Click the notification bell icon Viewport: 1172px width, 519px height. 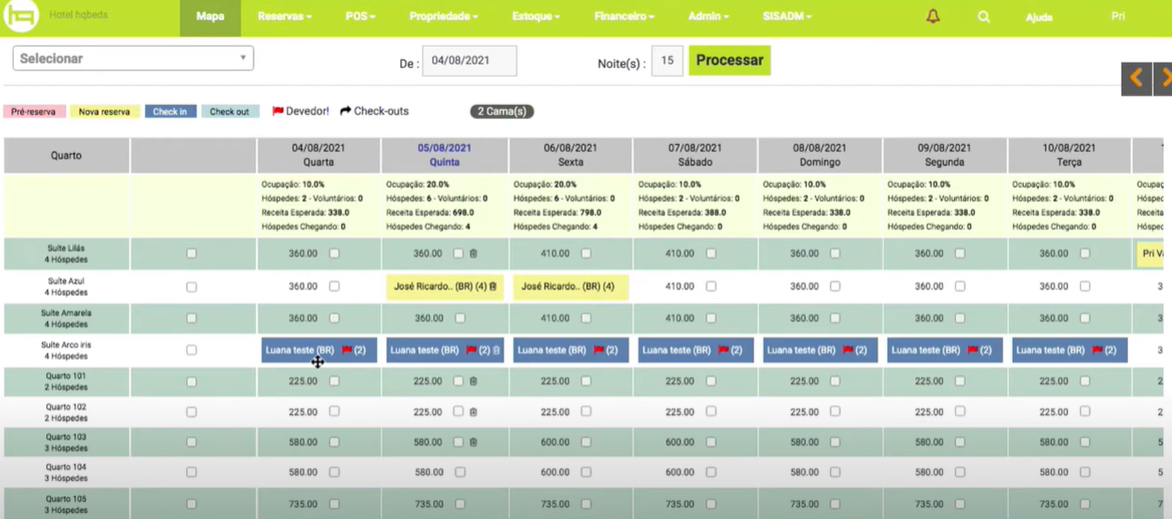coord(932,17)
